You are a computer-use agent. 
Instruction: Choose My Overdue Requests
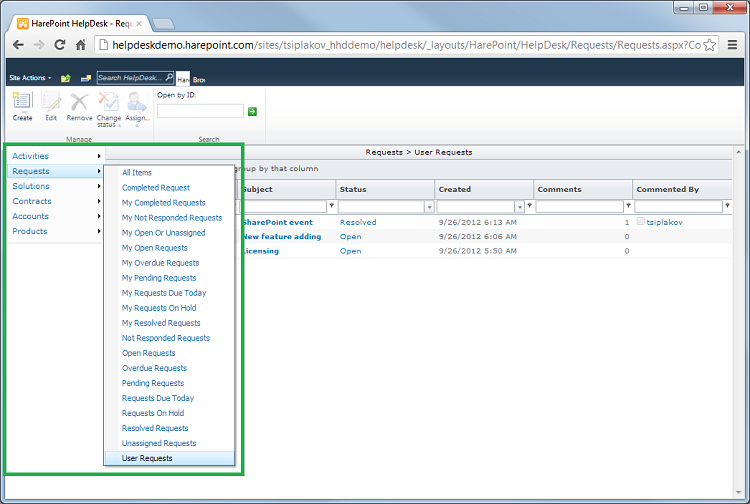[x=160, y=263]
